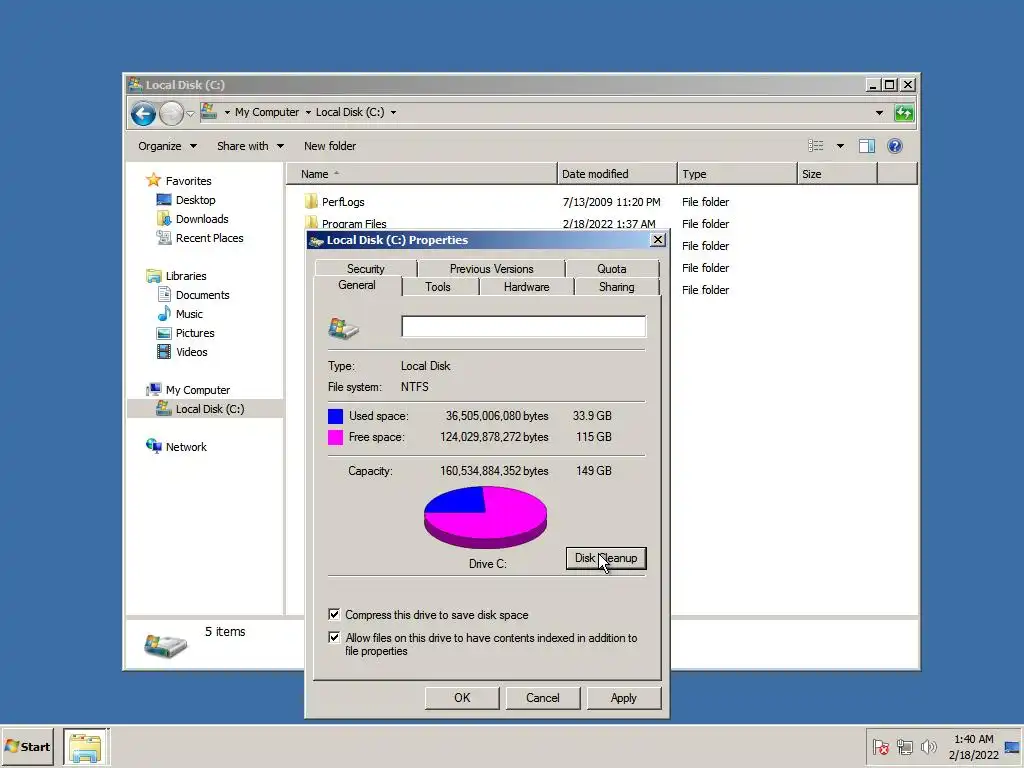Image resolution: width=1024 pixels, height=768 pixels.
Task: Expand the arrow after My Computer in address bar
Action: [x=308, y=112]
